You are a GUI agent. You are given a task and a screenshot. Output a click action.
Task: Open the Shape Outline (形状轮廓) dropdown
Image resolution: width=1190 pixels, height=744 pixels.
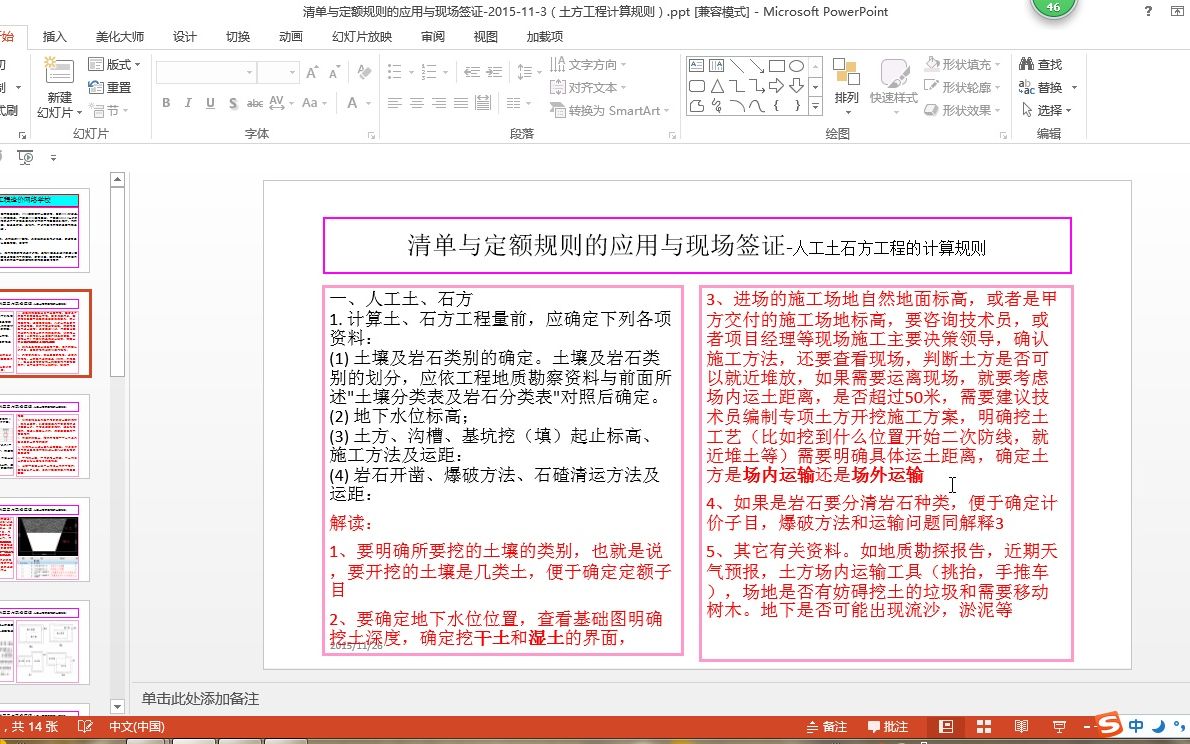pyautogui.click(x=957, y=85)
